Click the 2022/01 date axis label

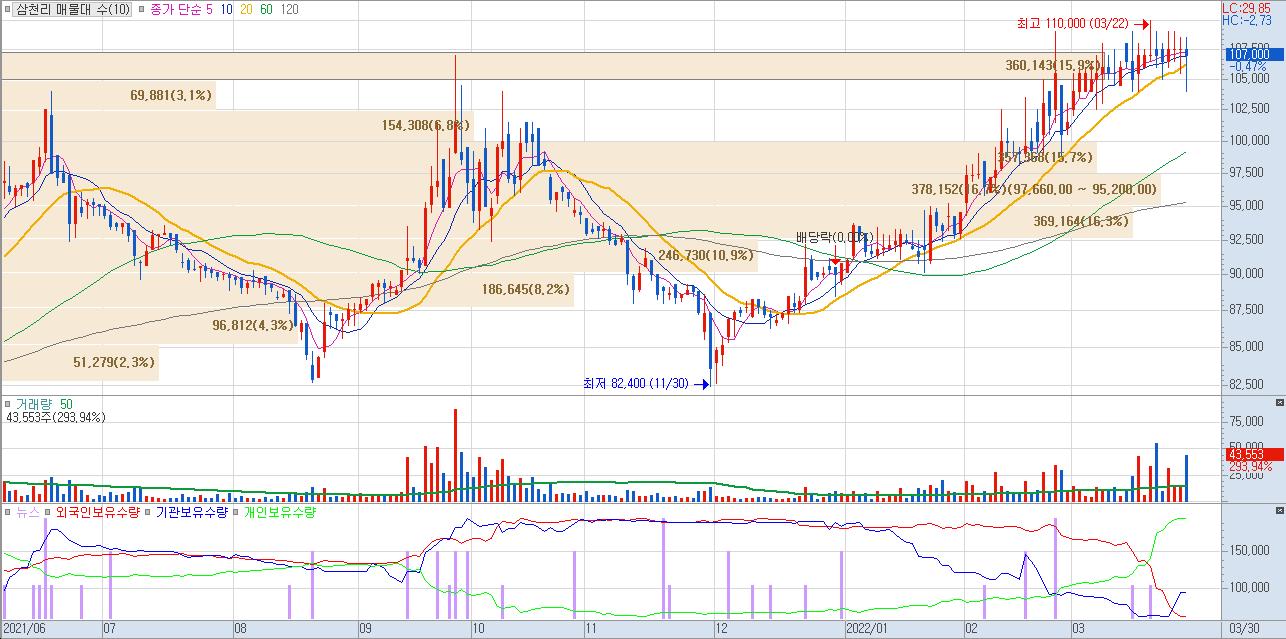coord(867,629)
